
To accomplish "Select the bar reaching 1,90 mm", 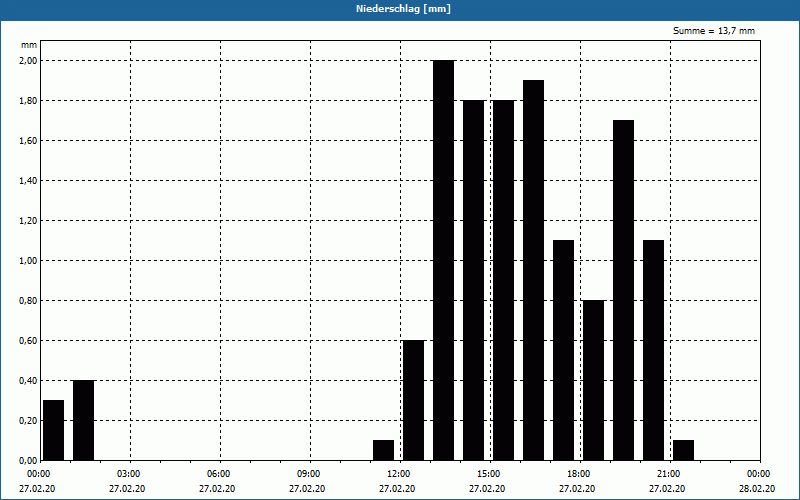I will (x=534, y=270).
